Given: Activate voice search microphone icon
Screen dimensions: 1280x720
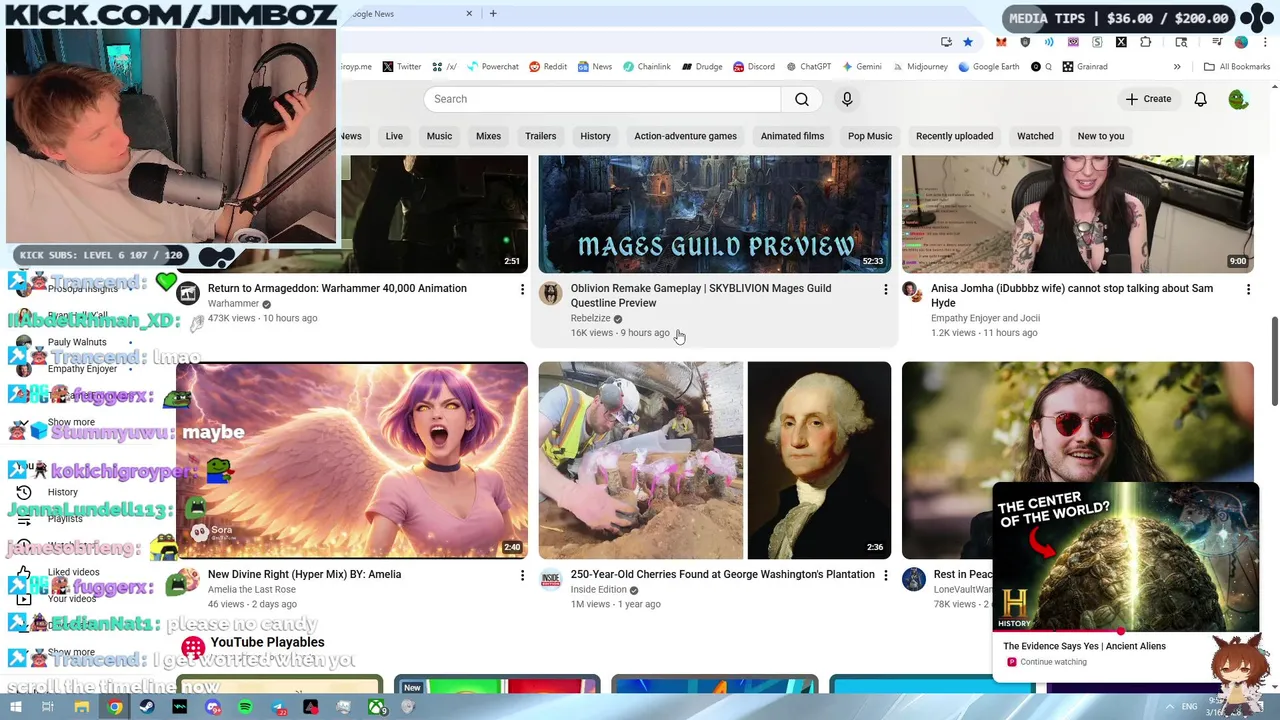Looking at the screenshot, I should coord(847,99).
